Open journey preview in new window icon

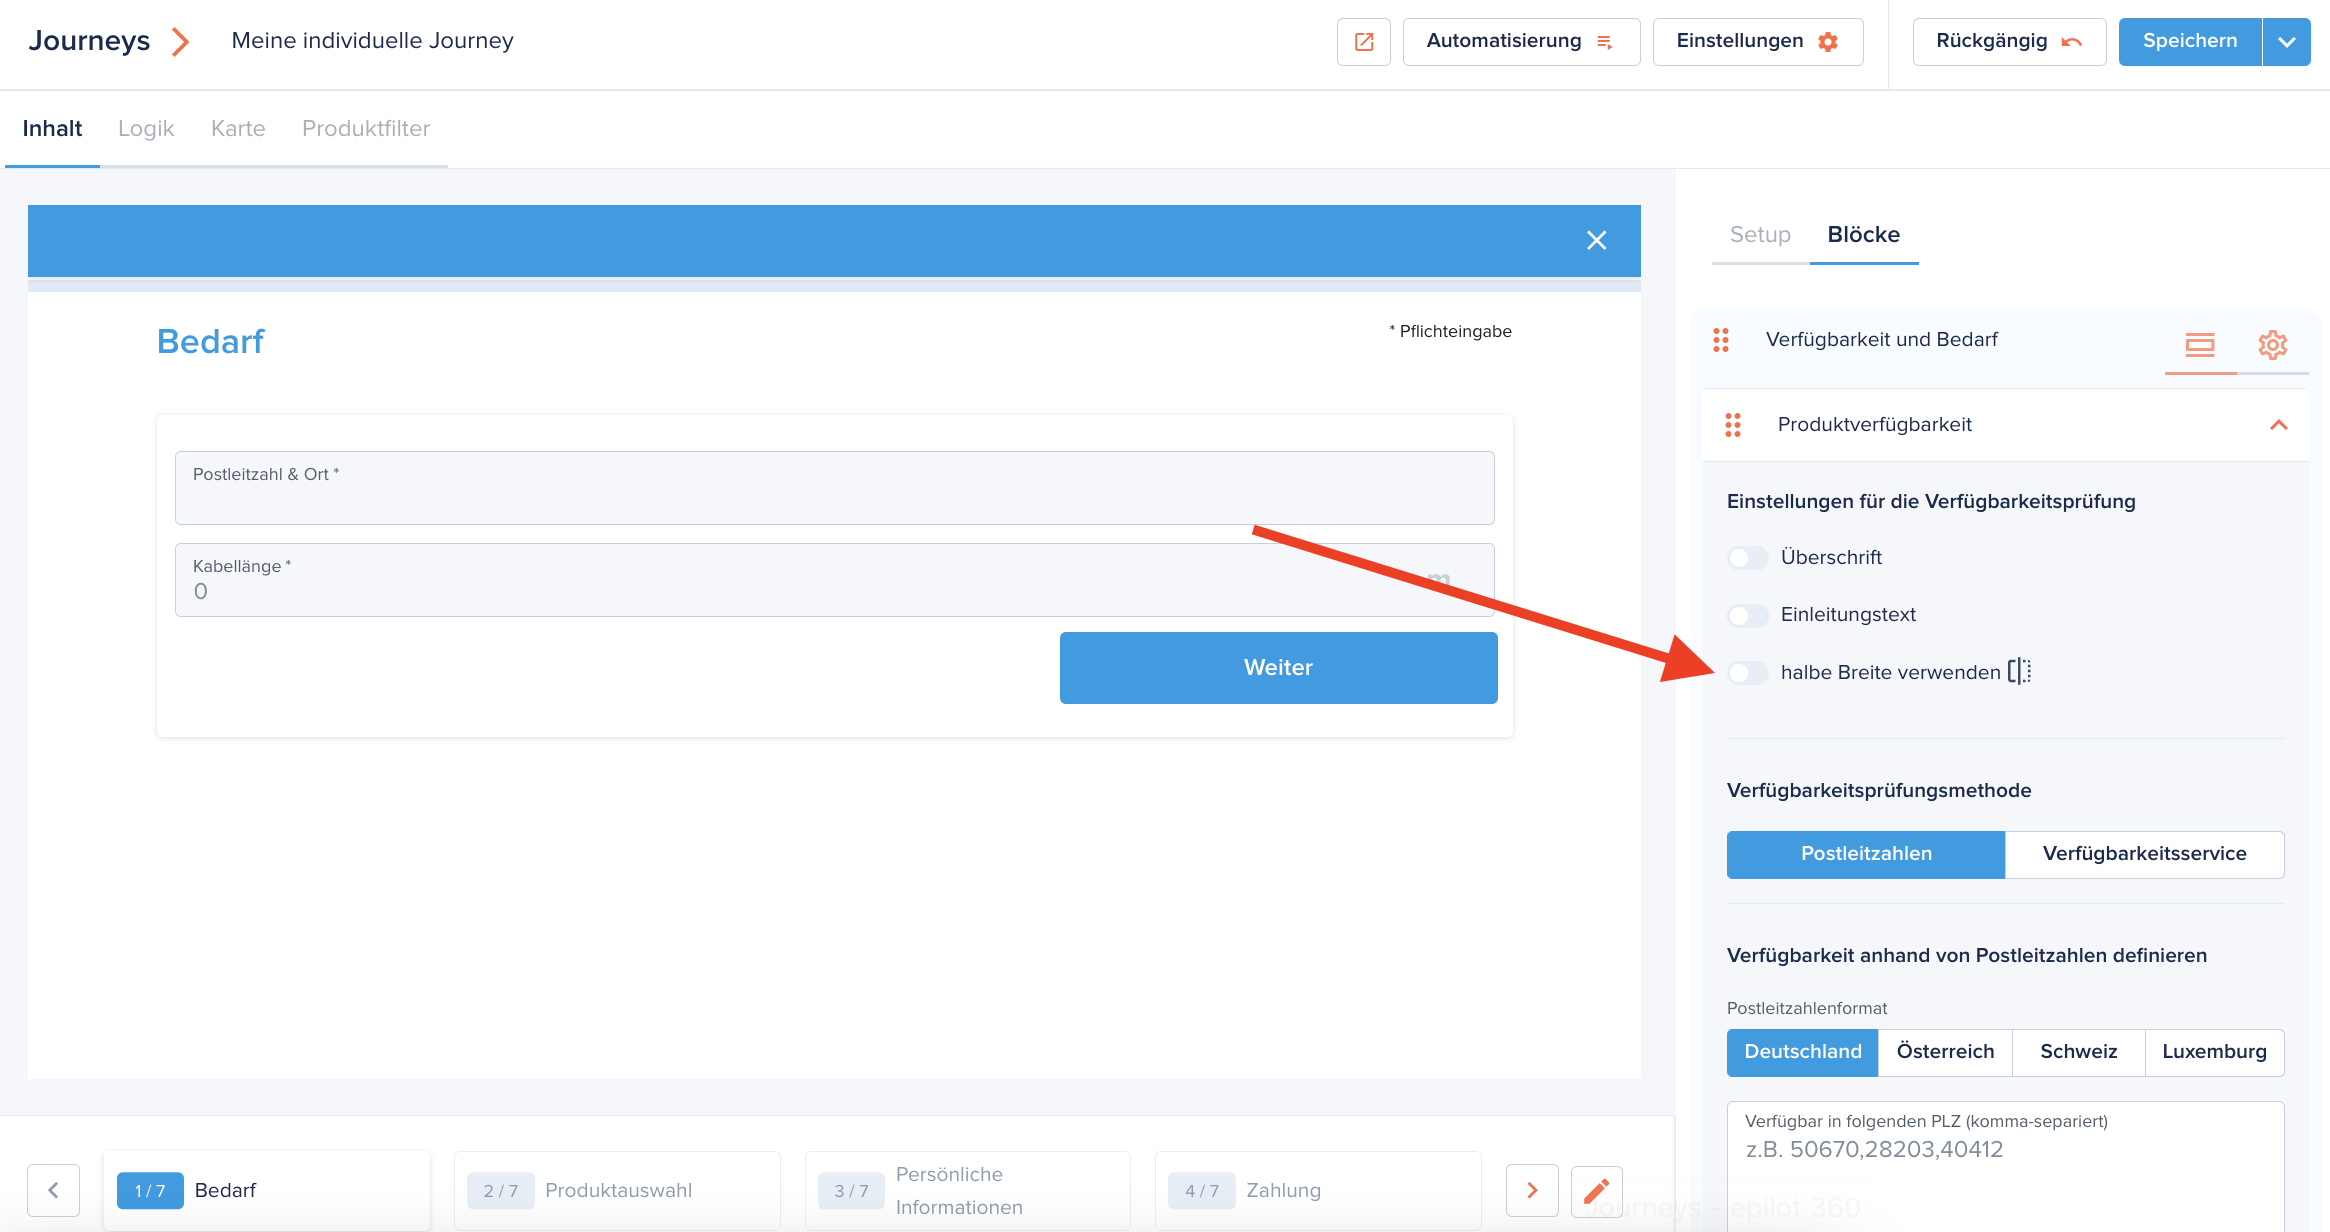tap(1363, 42)
